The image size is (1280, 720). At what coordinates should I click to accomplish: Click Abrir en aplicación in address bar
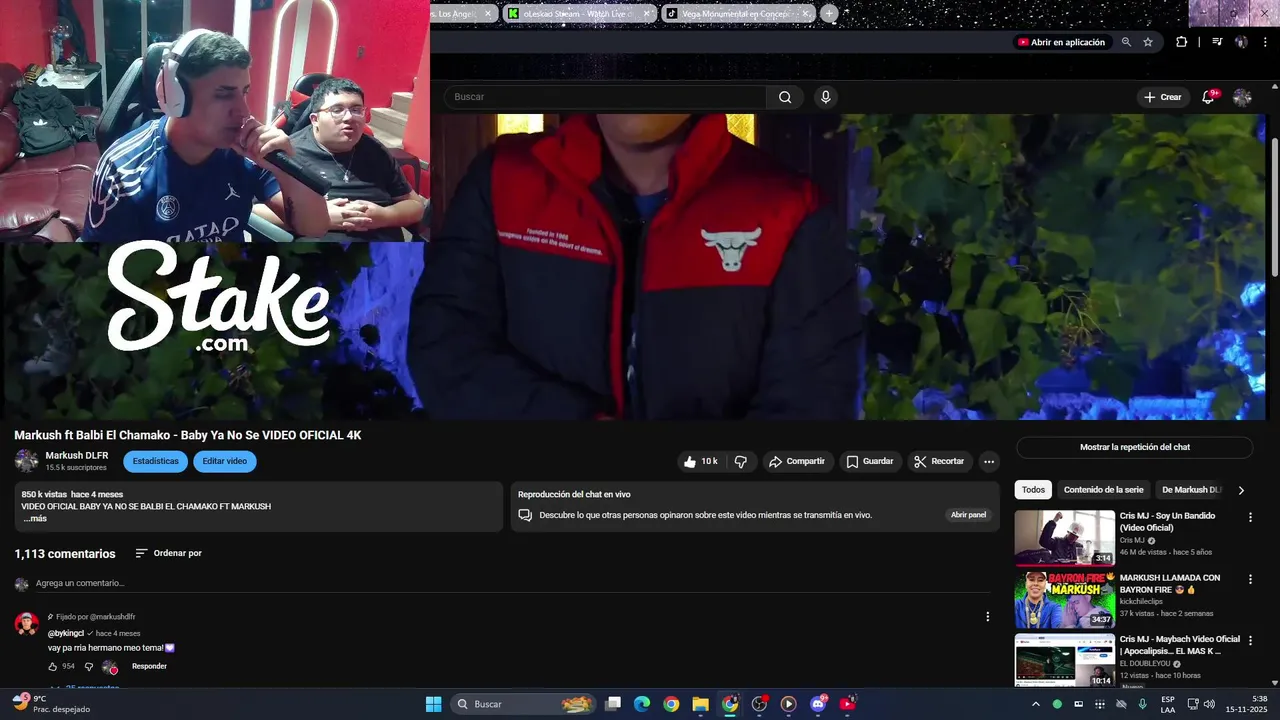pos(1062,42)
